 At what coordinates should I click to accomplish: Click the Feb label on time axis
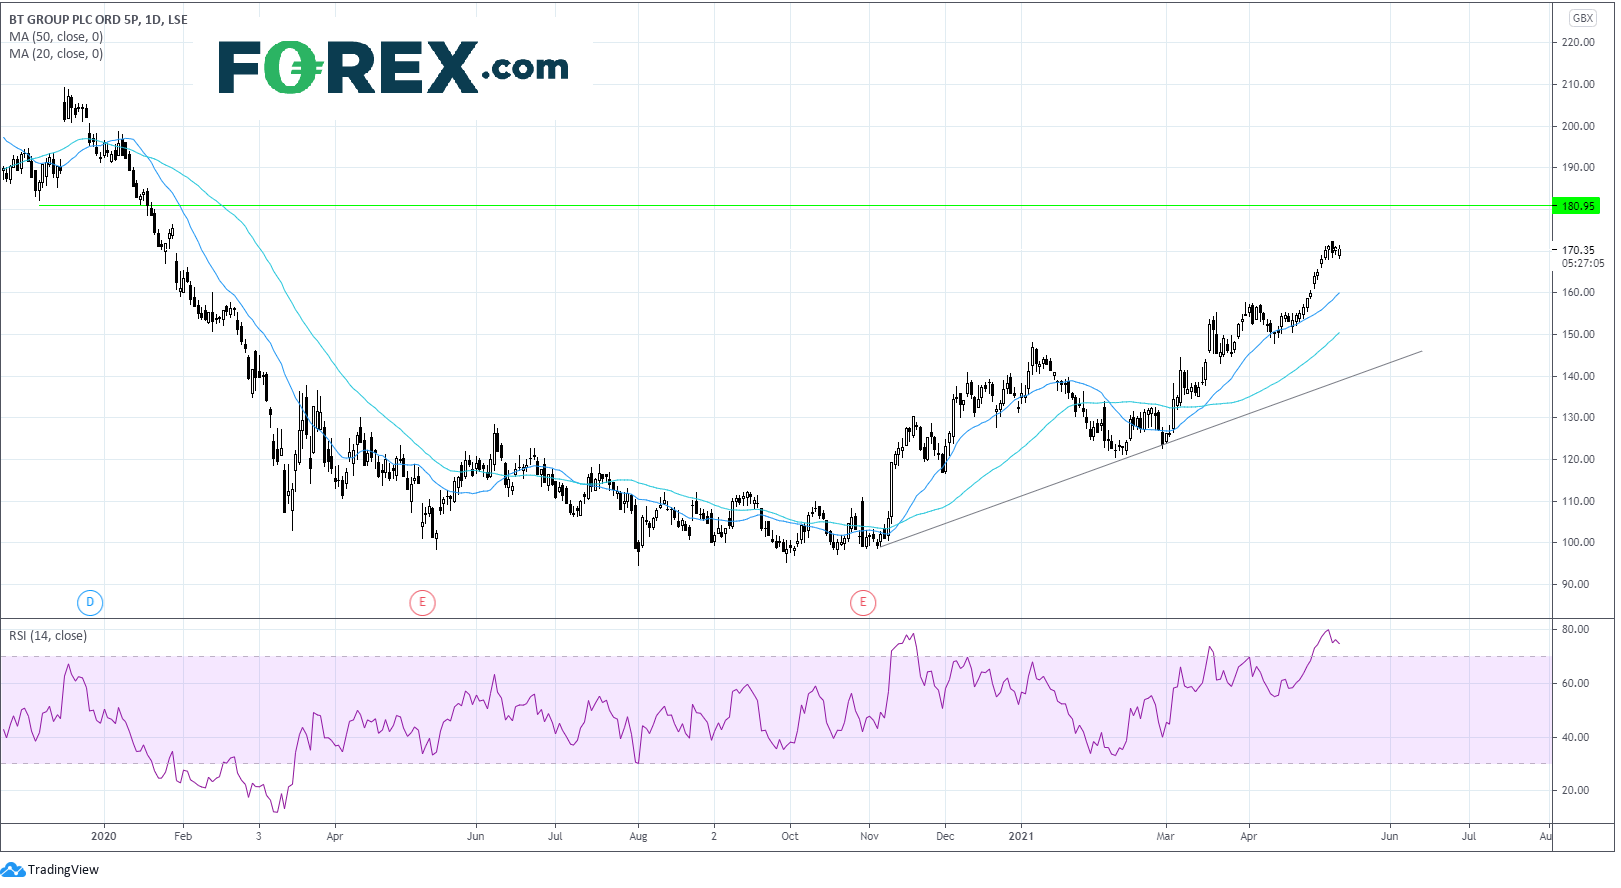pos(183,836)
